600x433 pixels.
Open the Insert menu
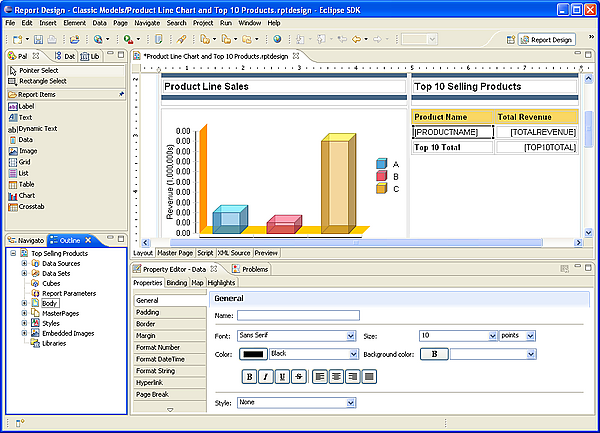click(x=48, y=23)
